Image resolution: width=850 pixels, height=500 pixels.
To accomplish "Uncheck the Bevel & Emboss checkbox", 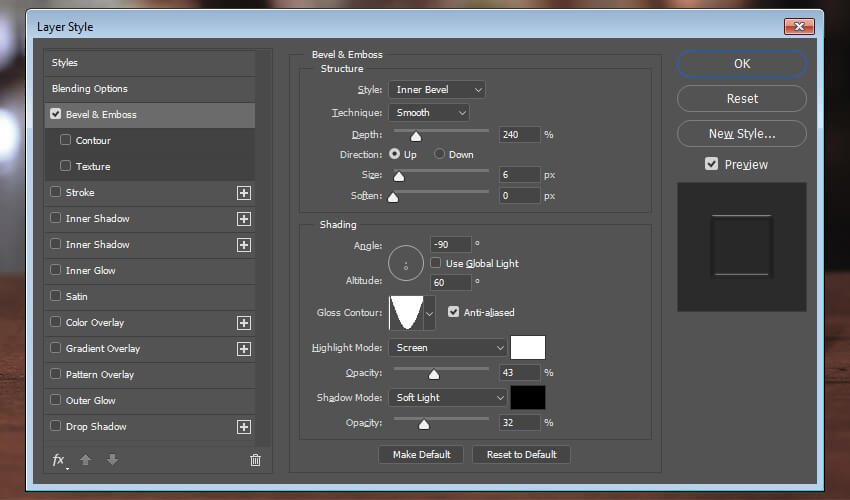I will (x=55, y=114).
